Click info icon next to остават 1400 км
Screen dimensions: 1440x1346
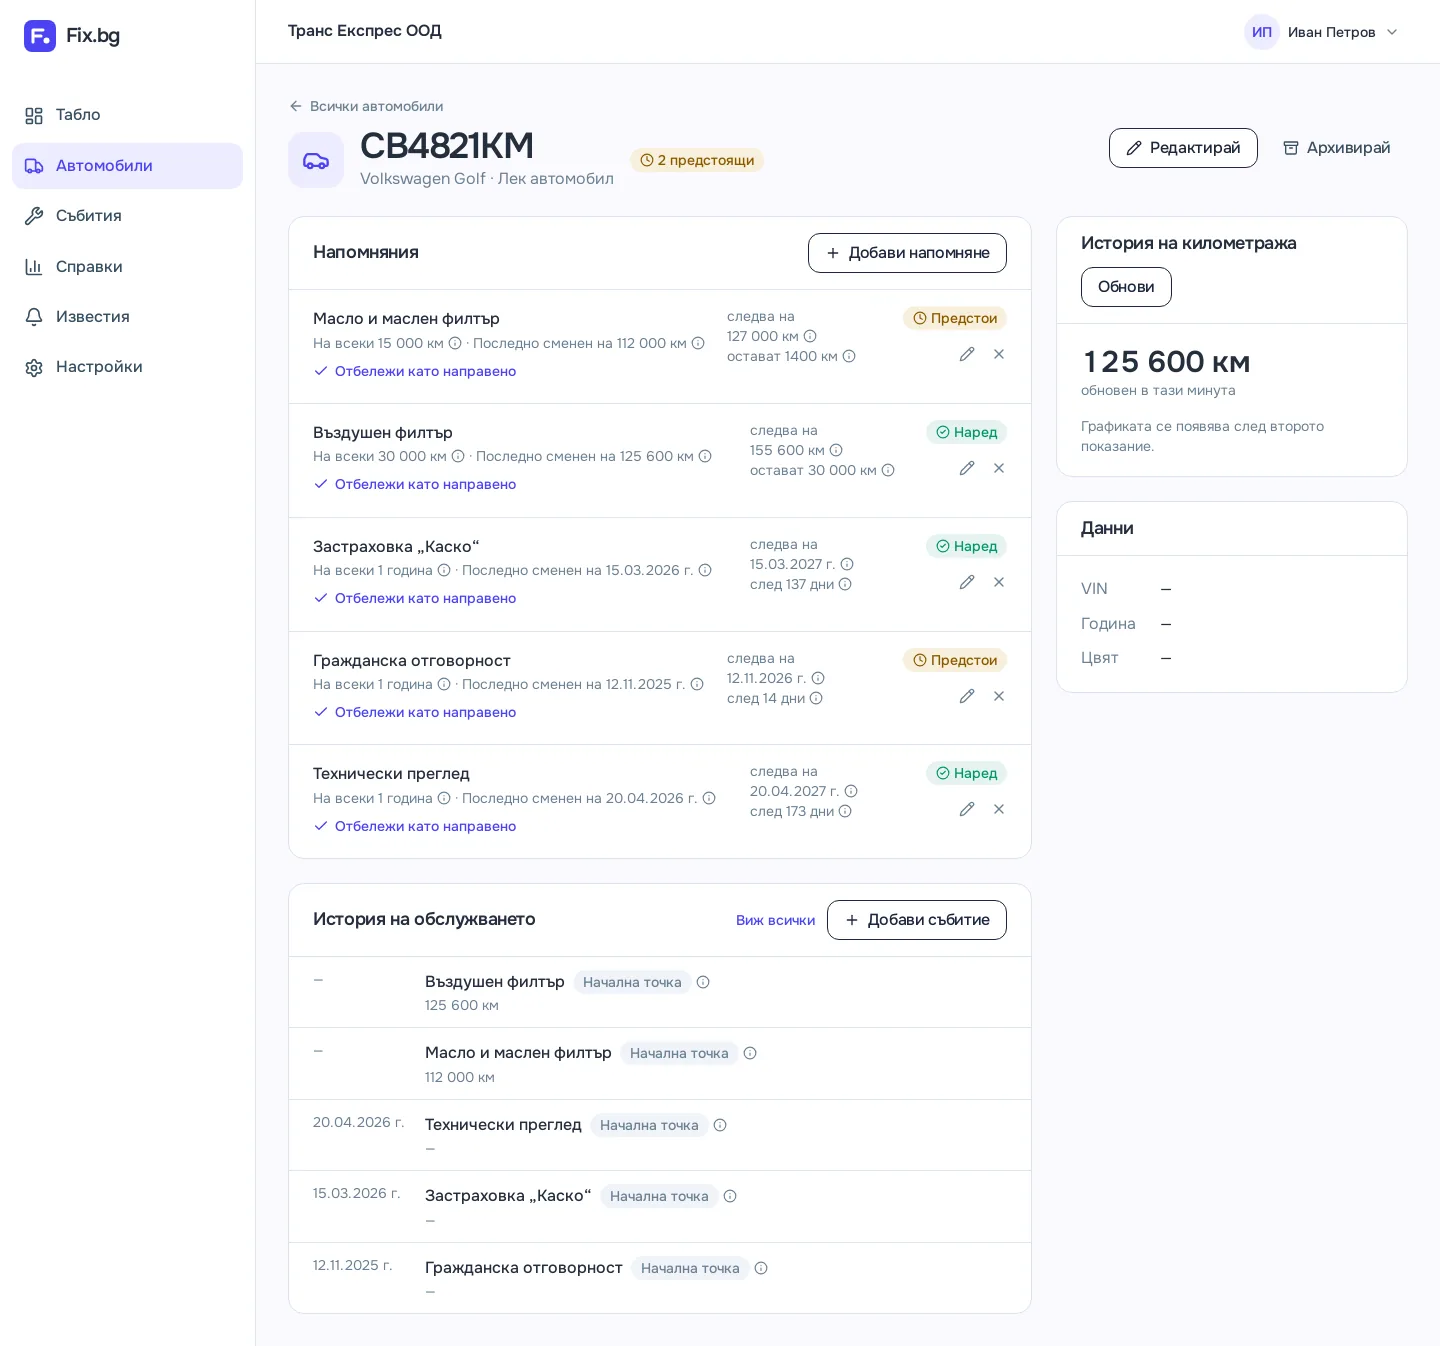coord(849,356)
